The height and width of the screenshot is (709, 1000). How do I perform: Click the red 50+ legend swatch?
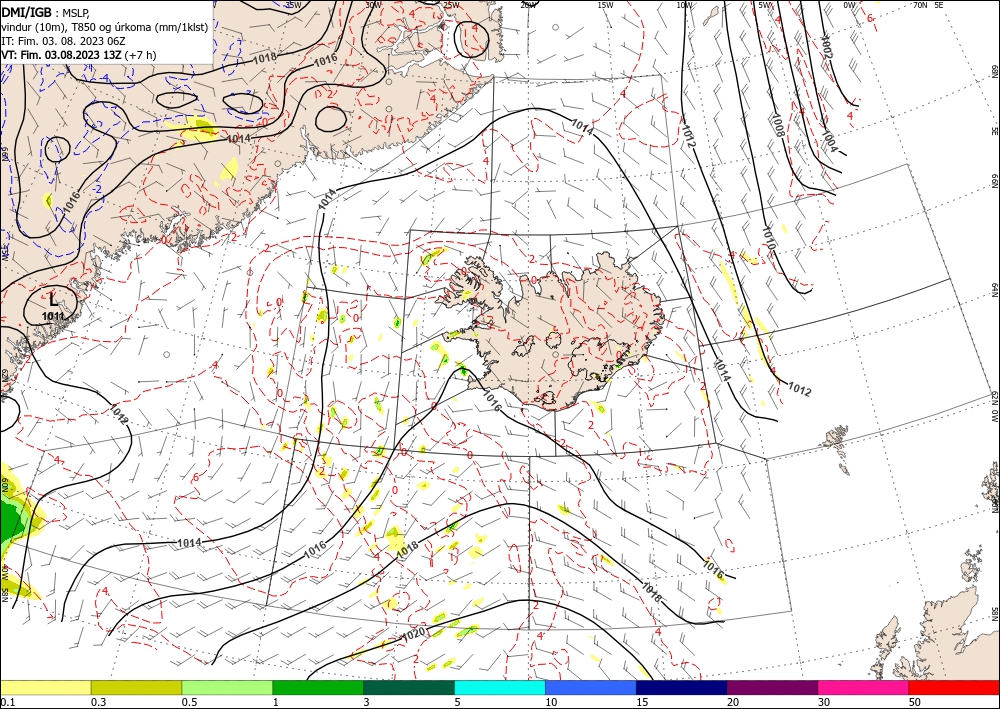[954, 687]
